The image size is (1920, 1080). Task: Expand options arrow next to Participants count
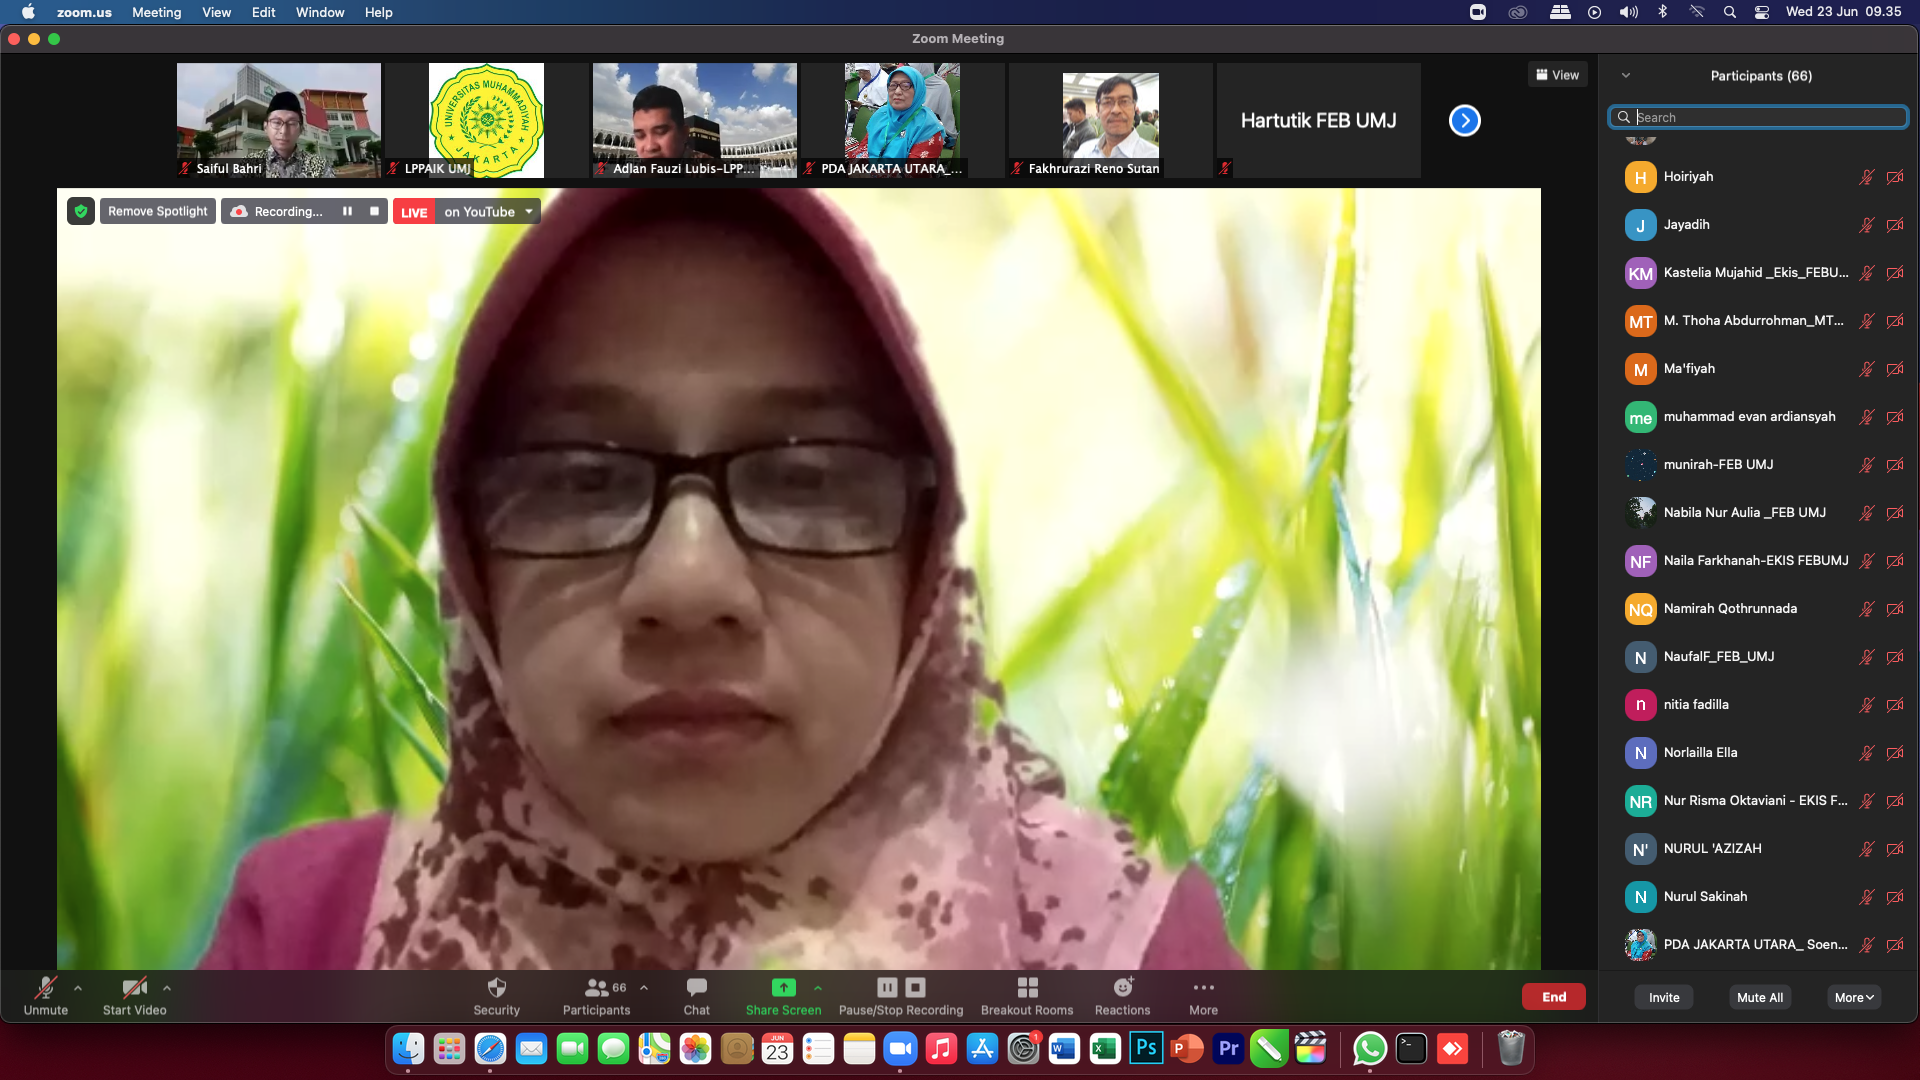click(644, 988)
